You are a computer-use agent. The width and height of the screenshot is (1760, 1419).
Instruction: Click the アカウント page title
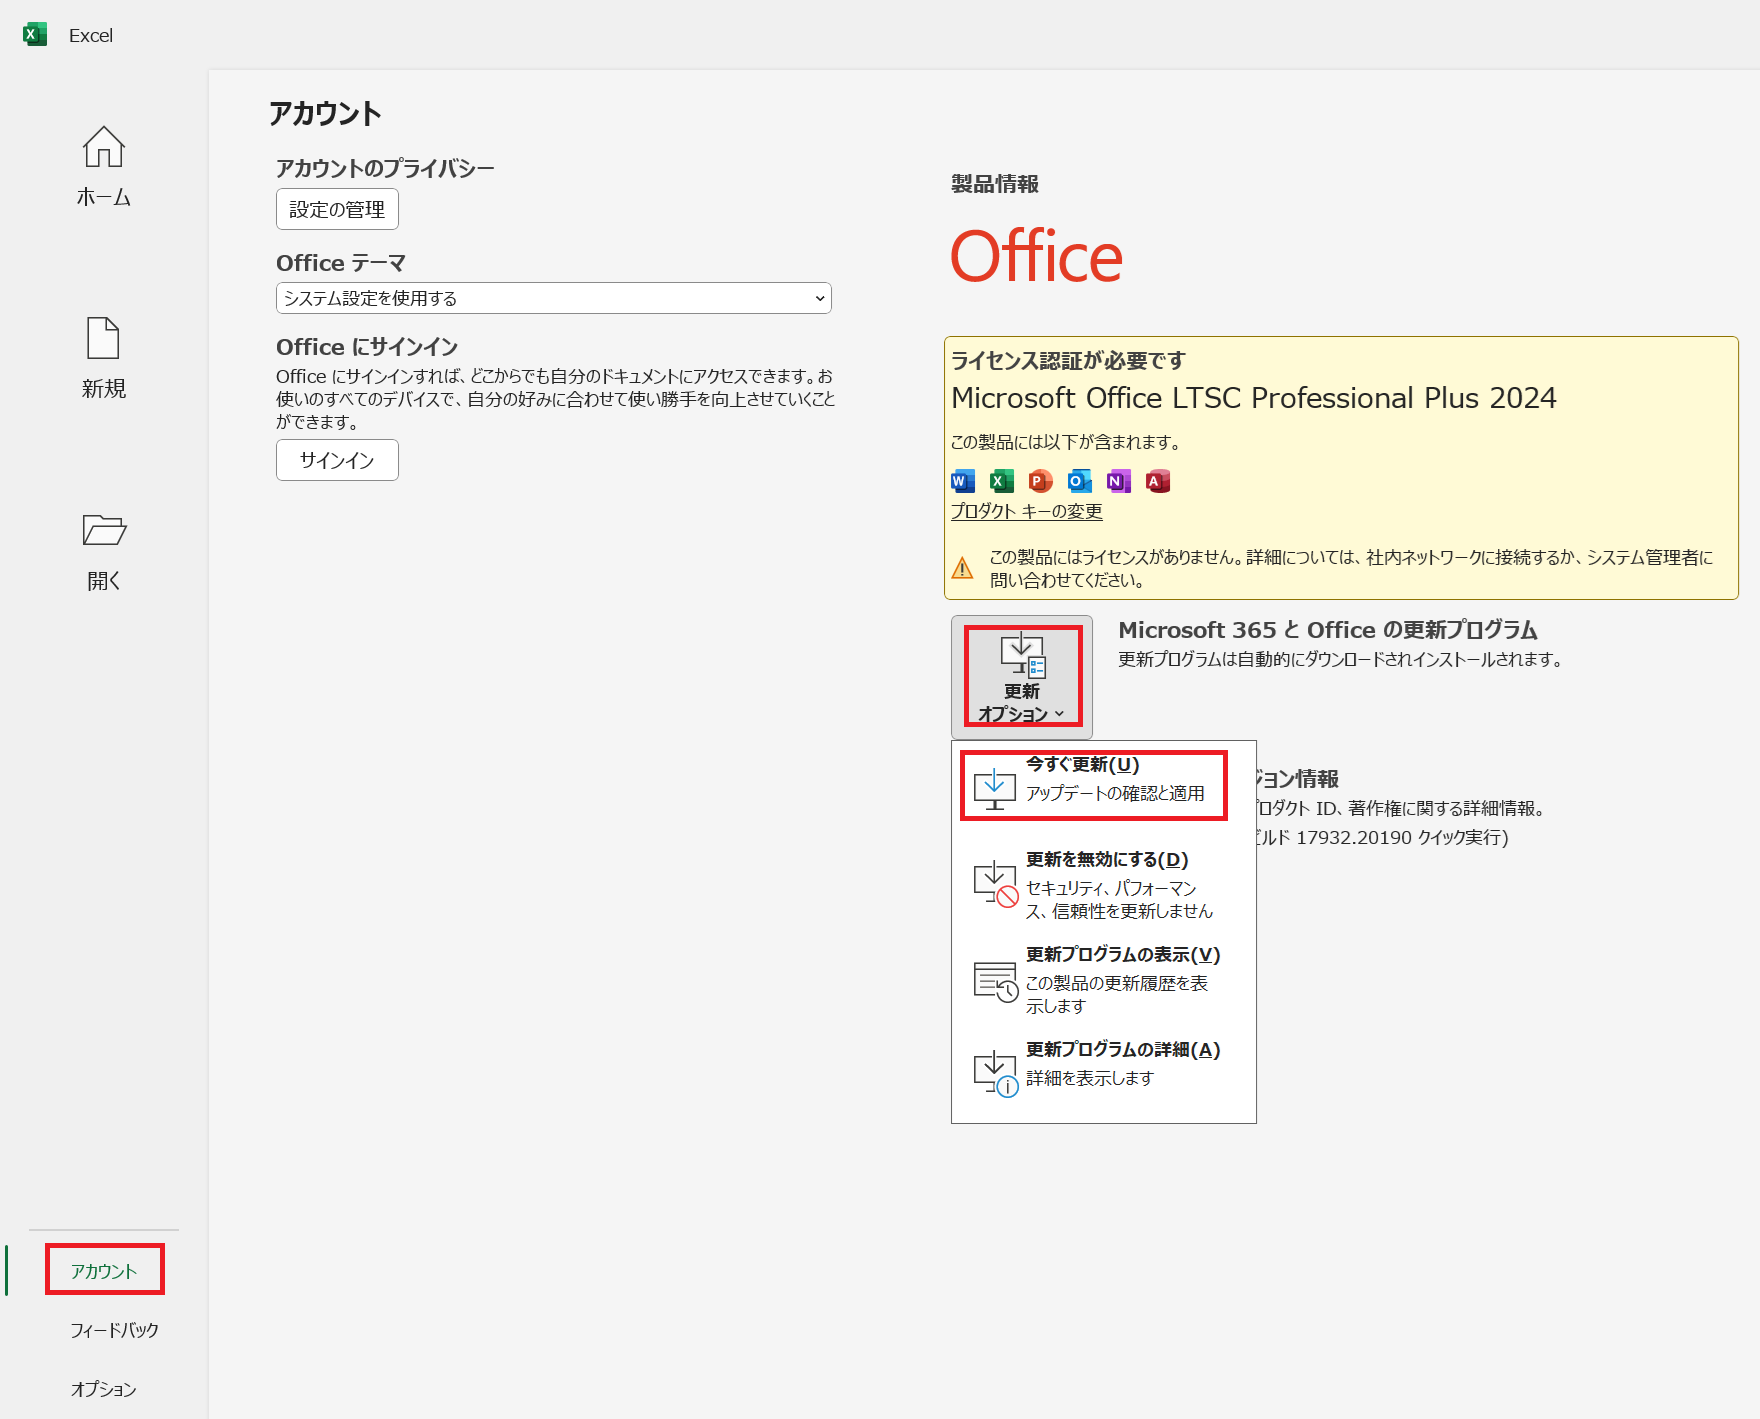[325, 113]
